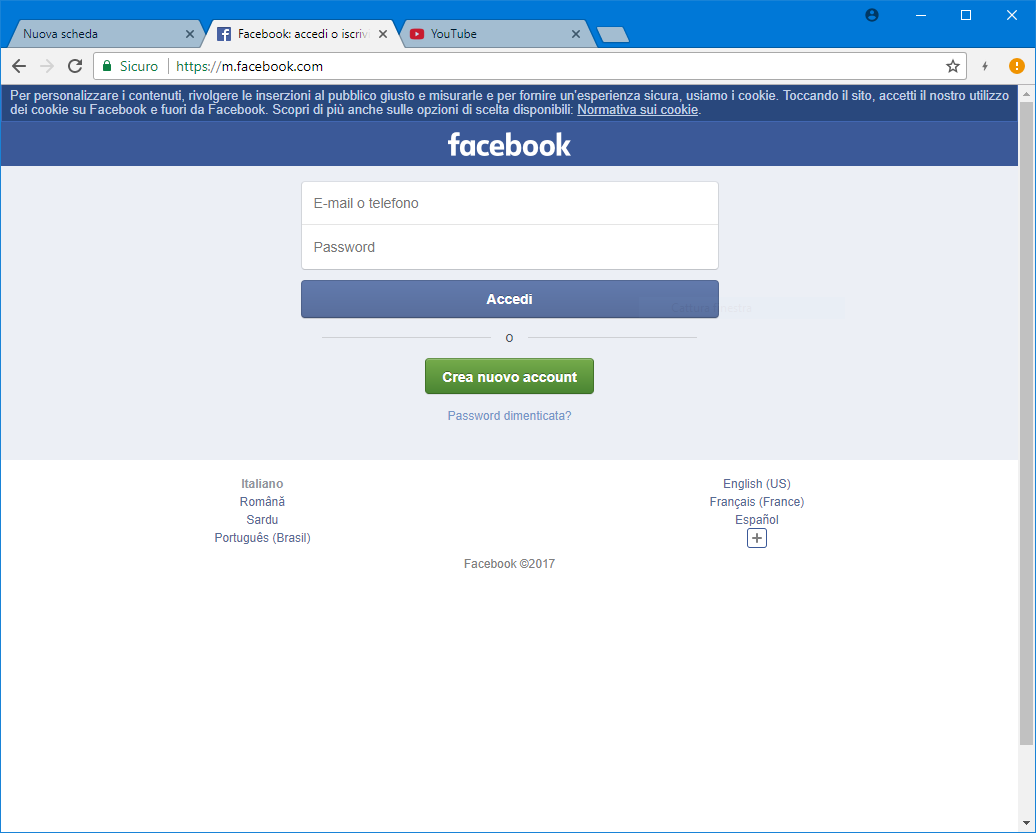The image size is (1036, 833).
Task: Click the green padlock security icon
Action: [107, 65]
